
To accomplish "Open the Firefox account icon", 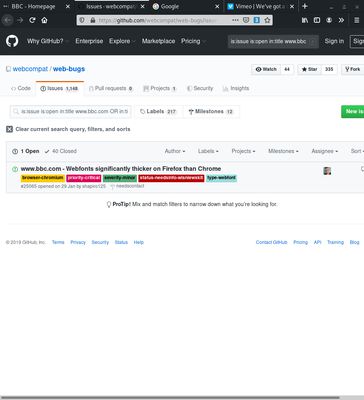I will 329,20.
